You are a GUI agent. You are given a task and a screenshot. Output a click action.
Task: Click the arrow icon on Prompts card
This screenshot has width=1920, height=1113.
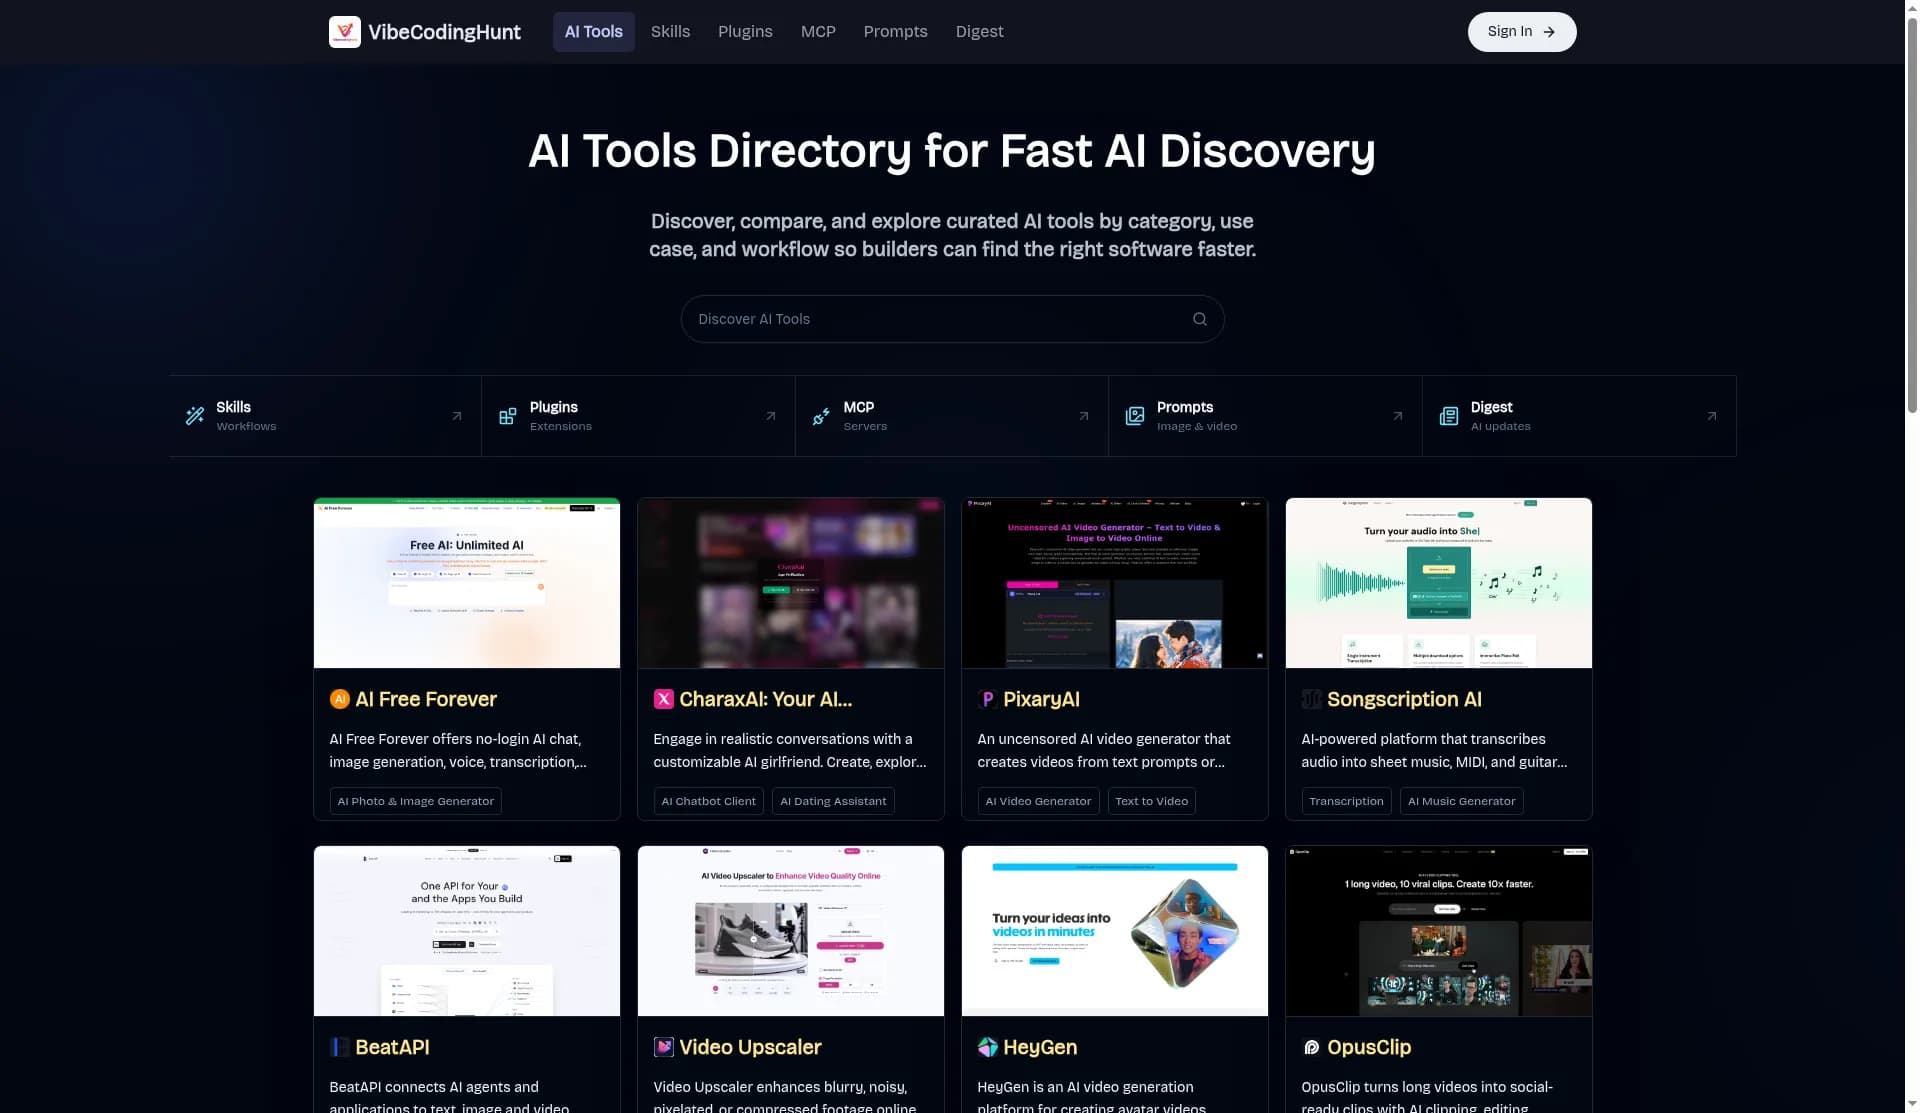pos(1397,416)
